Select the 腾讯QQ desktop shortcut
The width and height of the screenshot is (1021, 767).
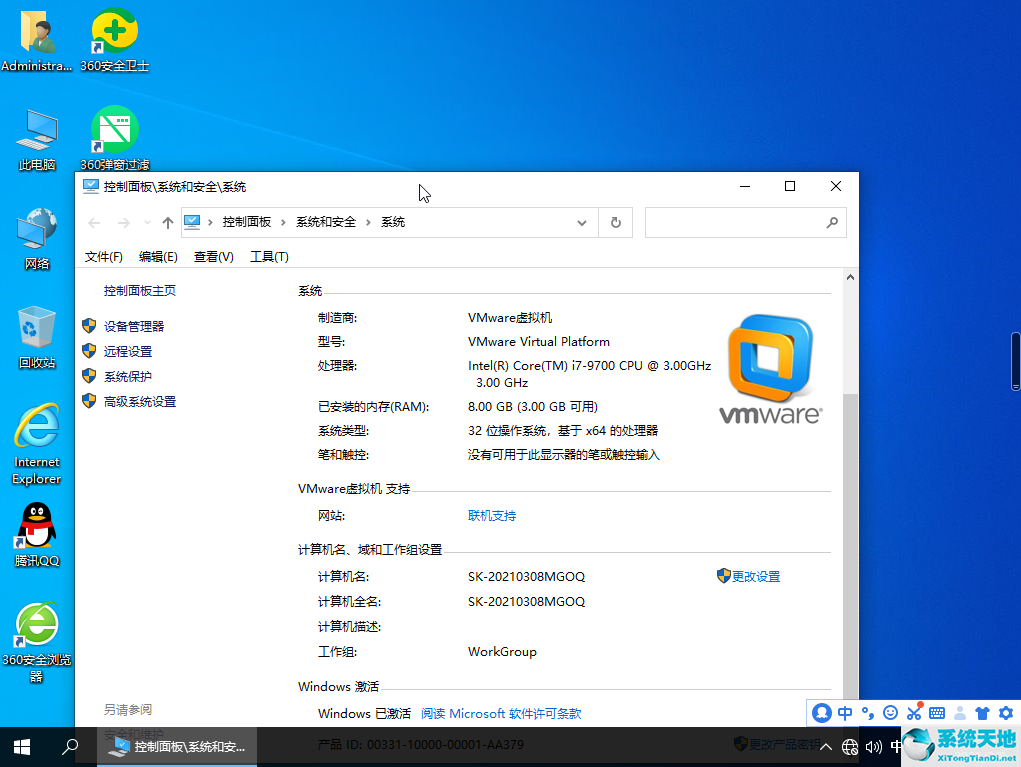click(x=36, y=535)
